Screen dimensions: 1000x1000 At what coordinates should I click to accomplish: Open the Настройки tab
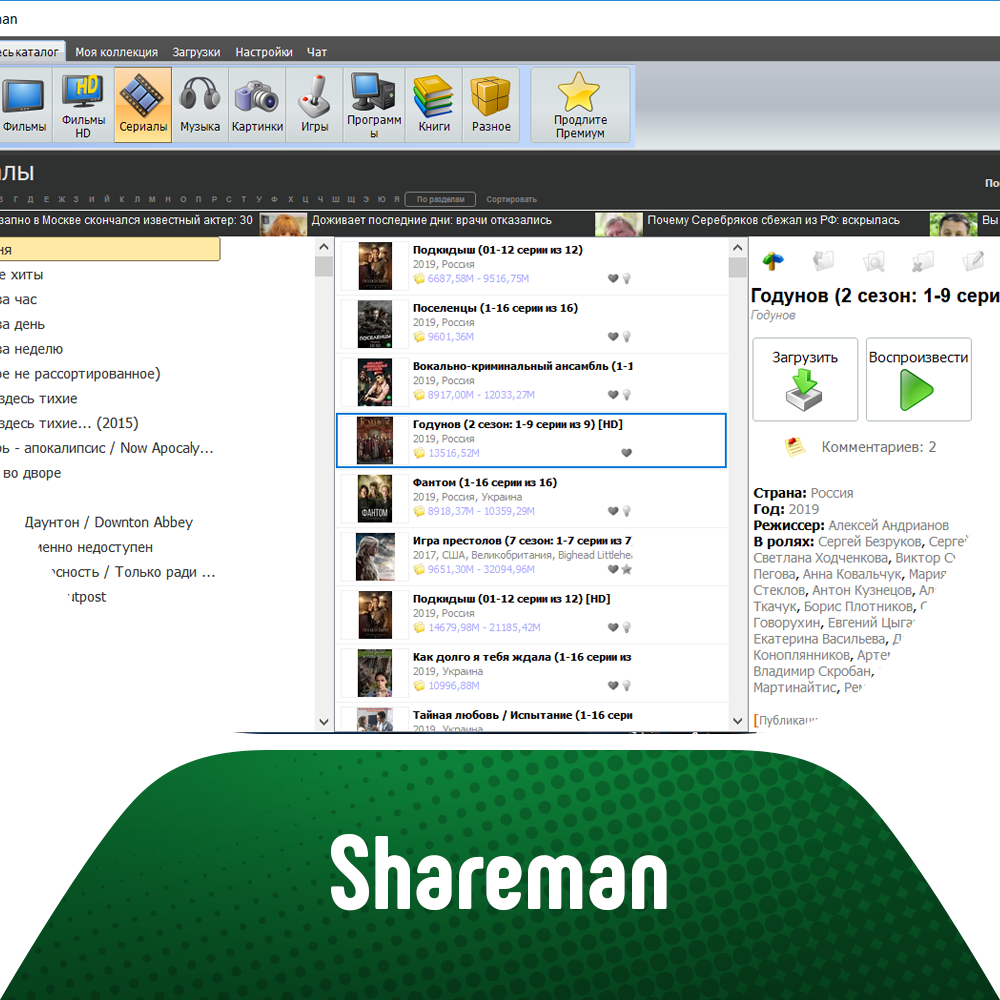click(263, 52)
